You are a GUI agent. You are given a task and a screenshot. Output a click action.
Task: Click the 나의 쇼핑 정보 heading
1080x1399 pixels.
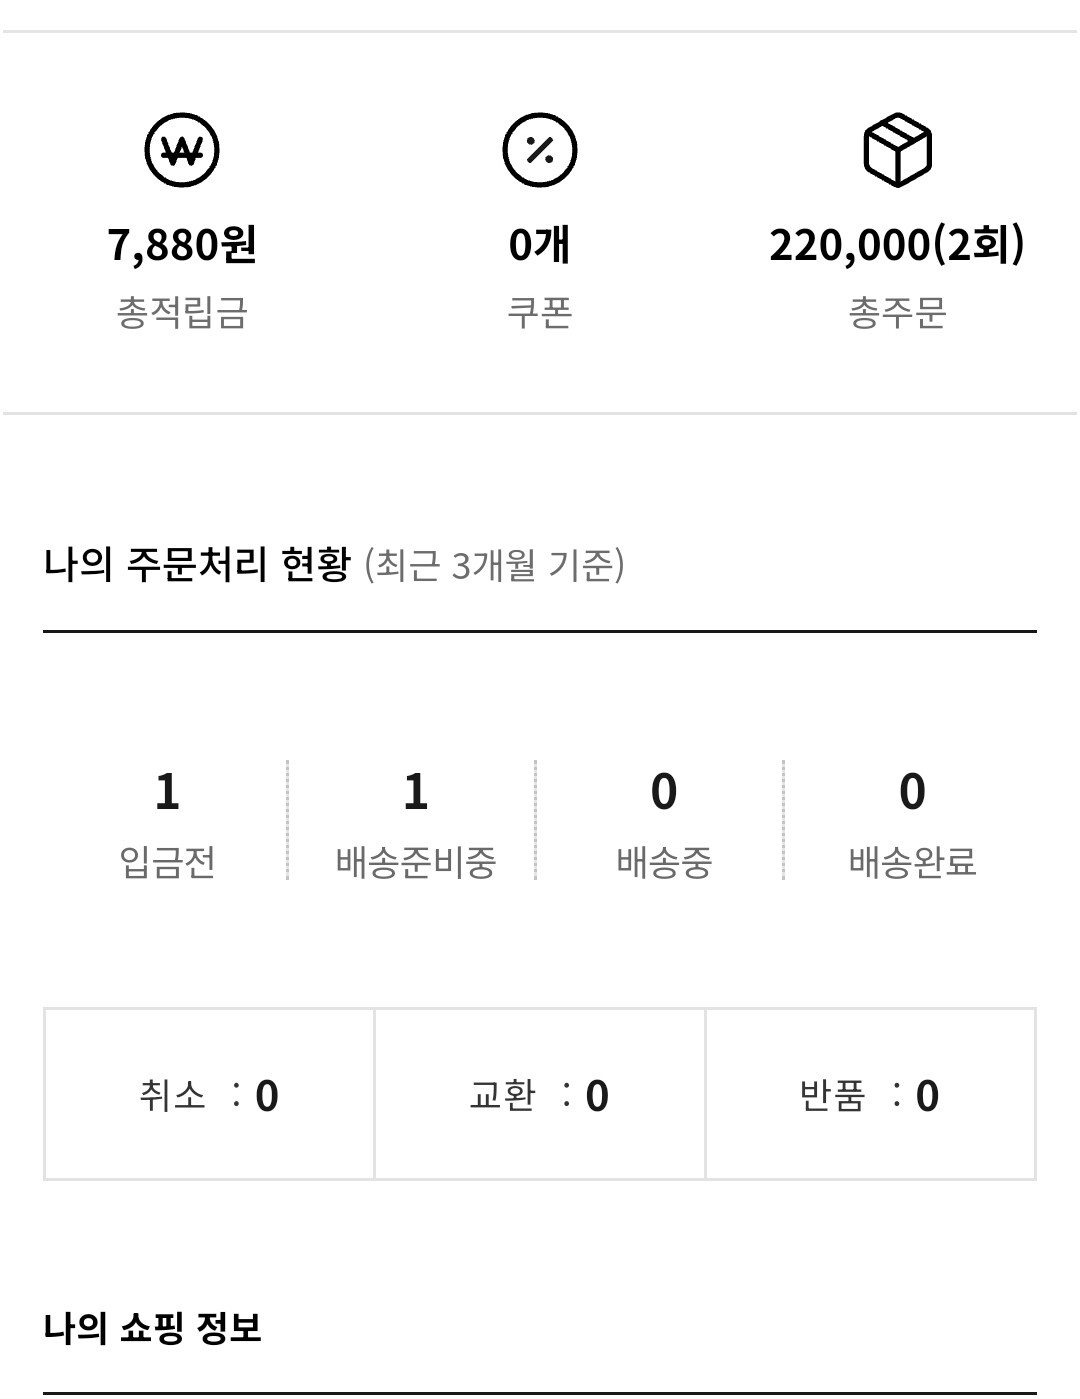(x=153, y=1328)
